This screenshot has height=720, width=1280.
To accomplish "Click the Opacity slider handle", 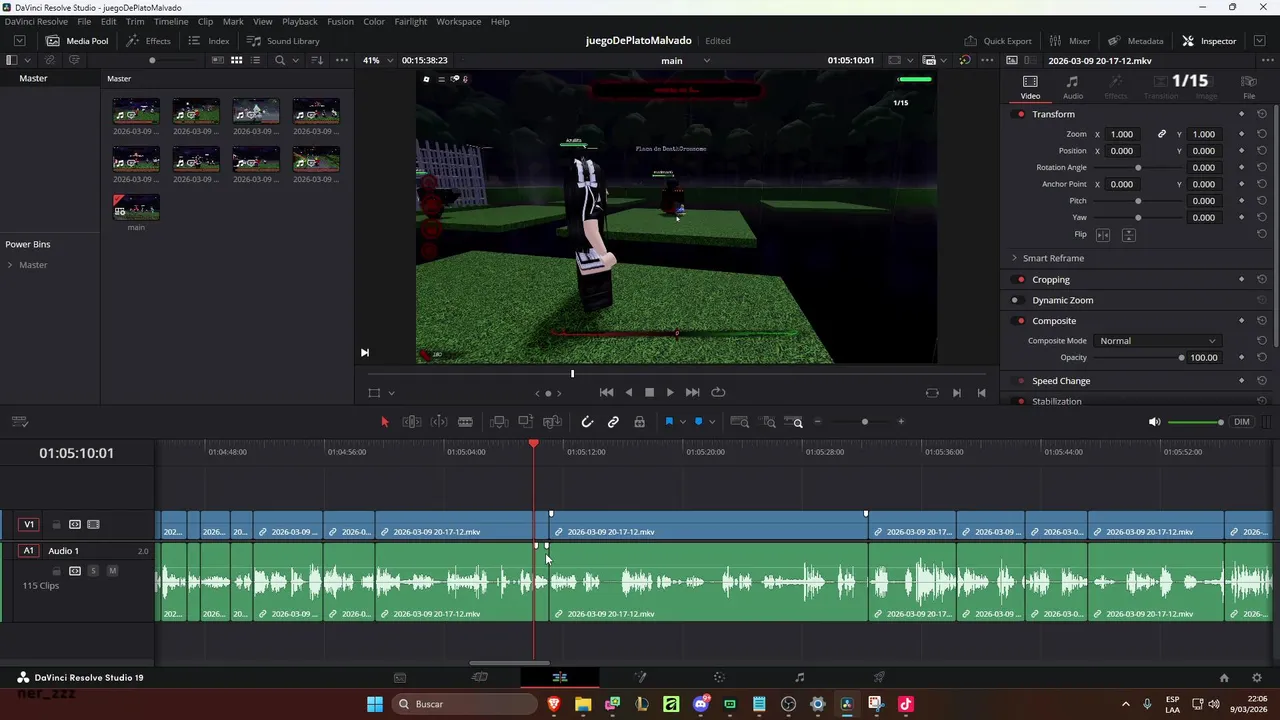I will click(x=1181, y=358).
